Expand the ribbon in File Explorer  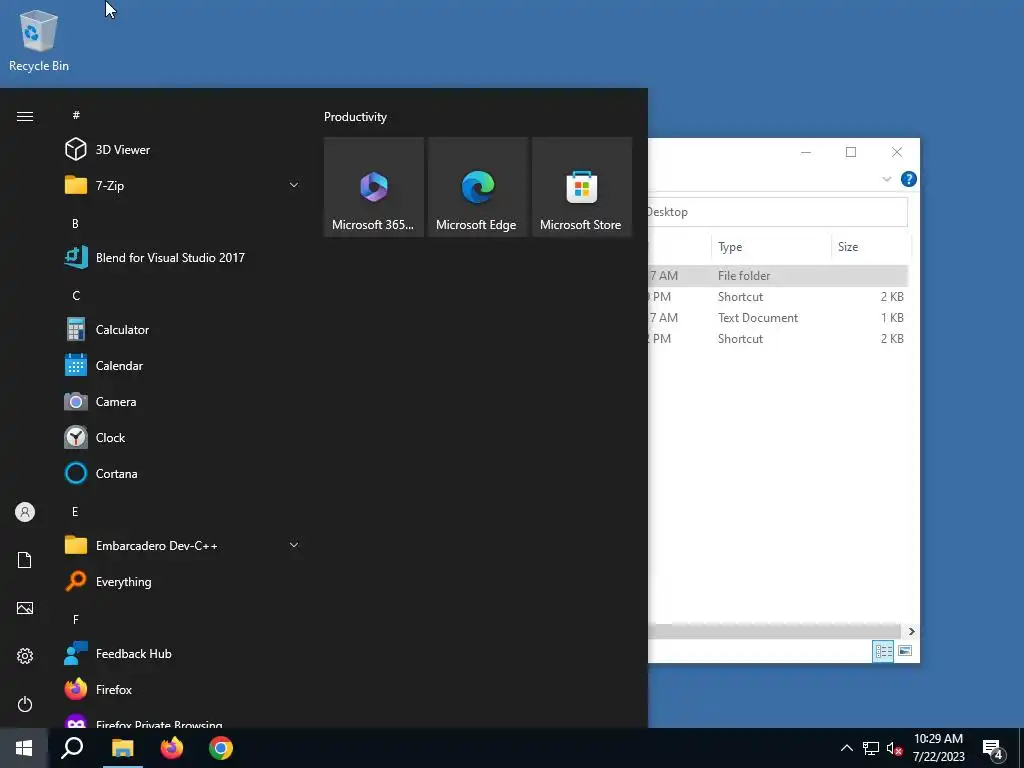point(886,179)
